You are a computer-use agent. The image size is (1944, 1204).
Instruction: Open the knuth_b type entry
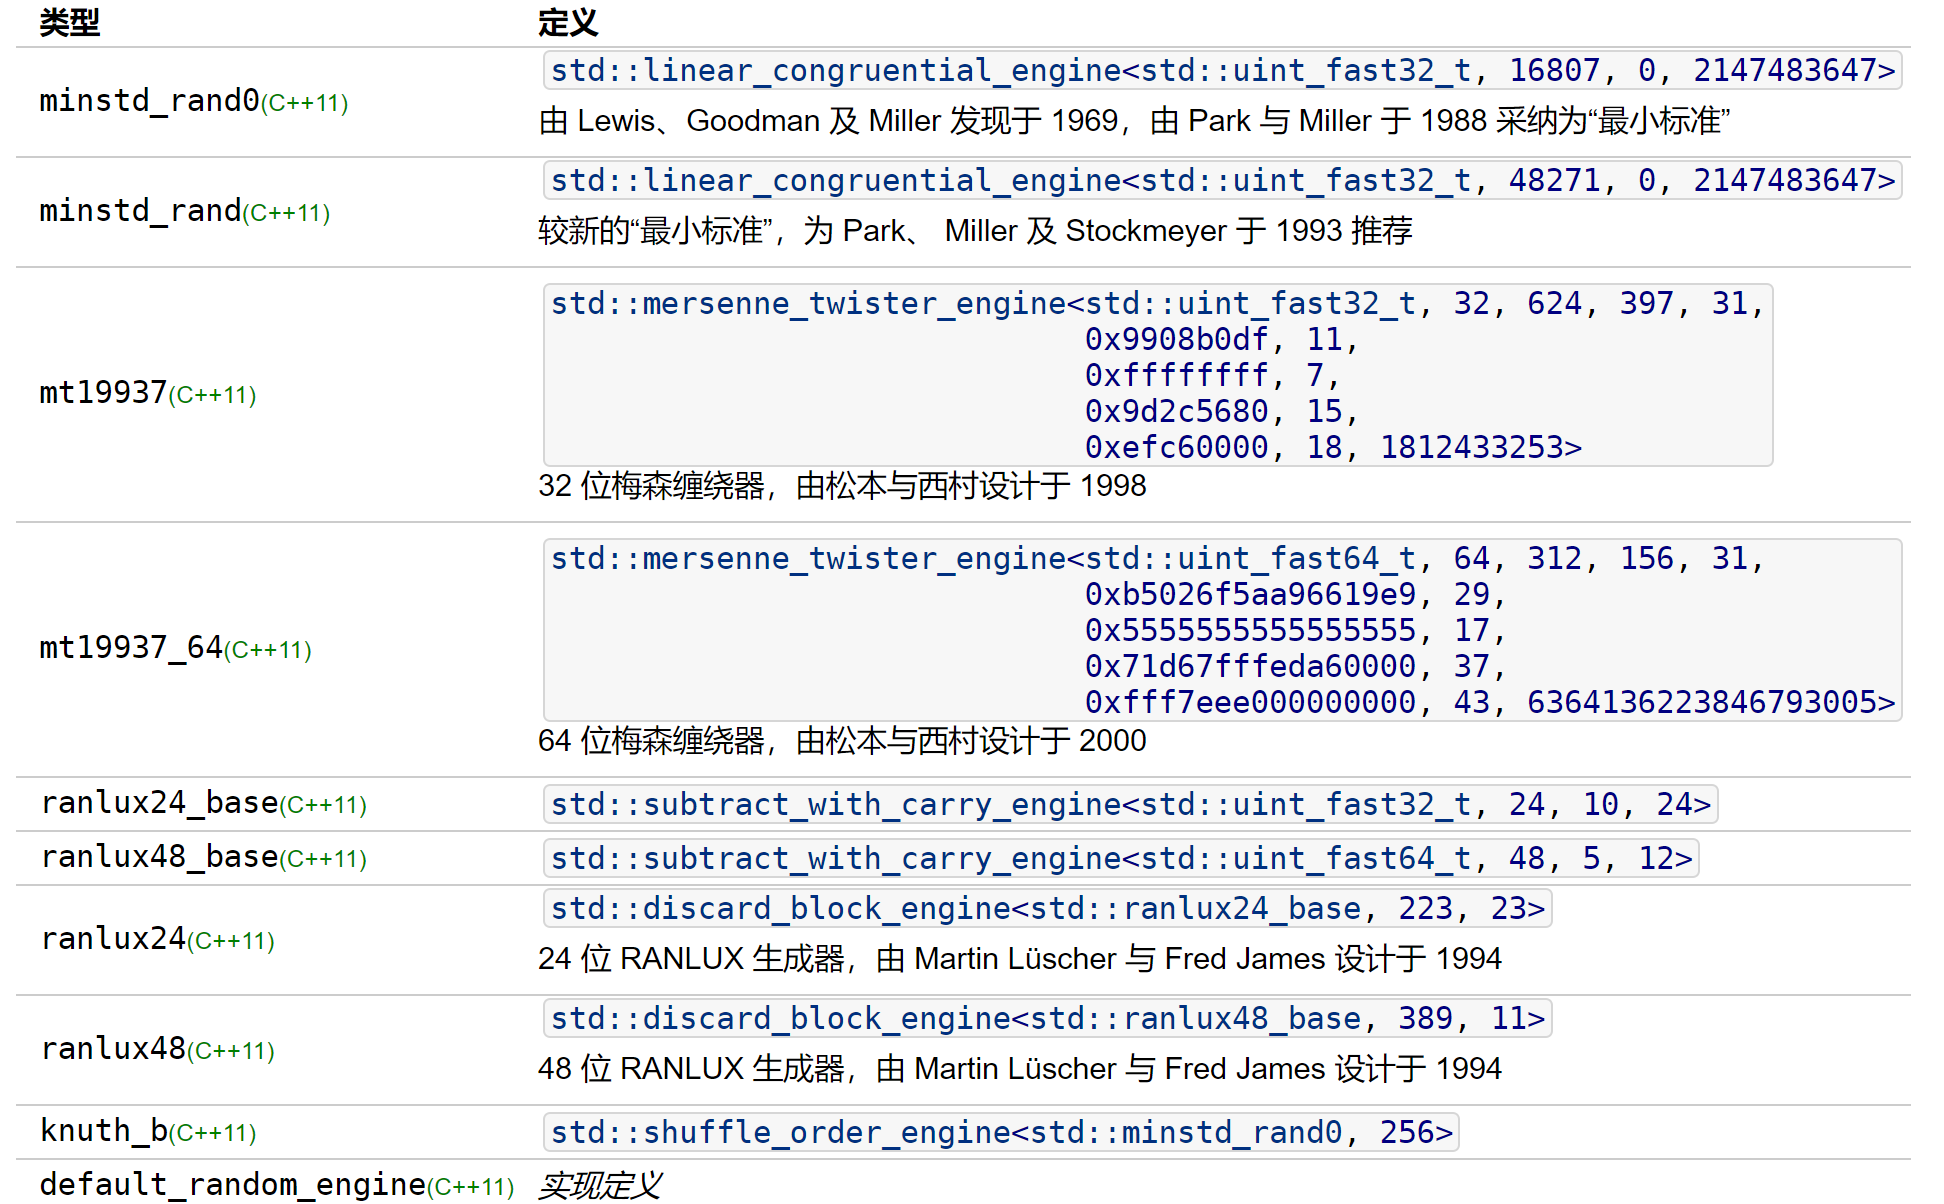(x=104, y=1131)
